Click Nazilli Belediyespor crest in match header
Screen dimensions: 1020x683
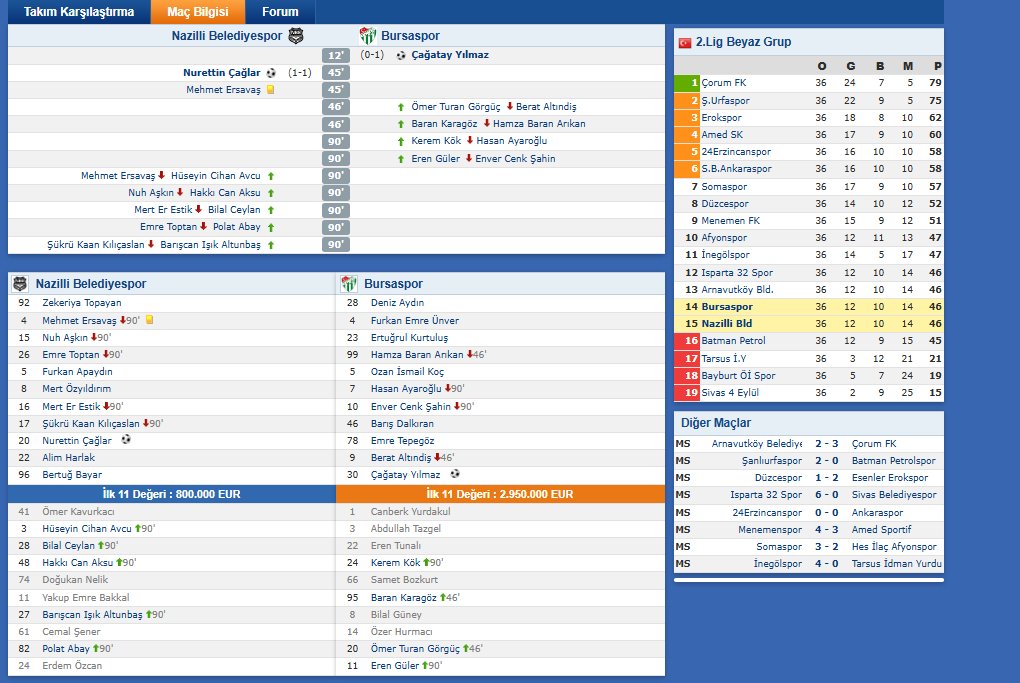pyautogui.click(x=295, y=36)
